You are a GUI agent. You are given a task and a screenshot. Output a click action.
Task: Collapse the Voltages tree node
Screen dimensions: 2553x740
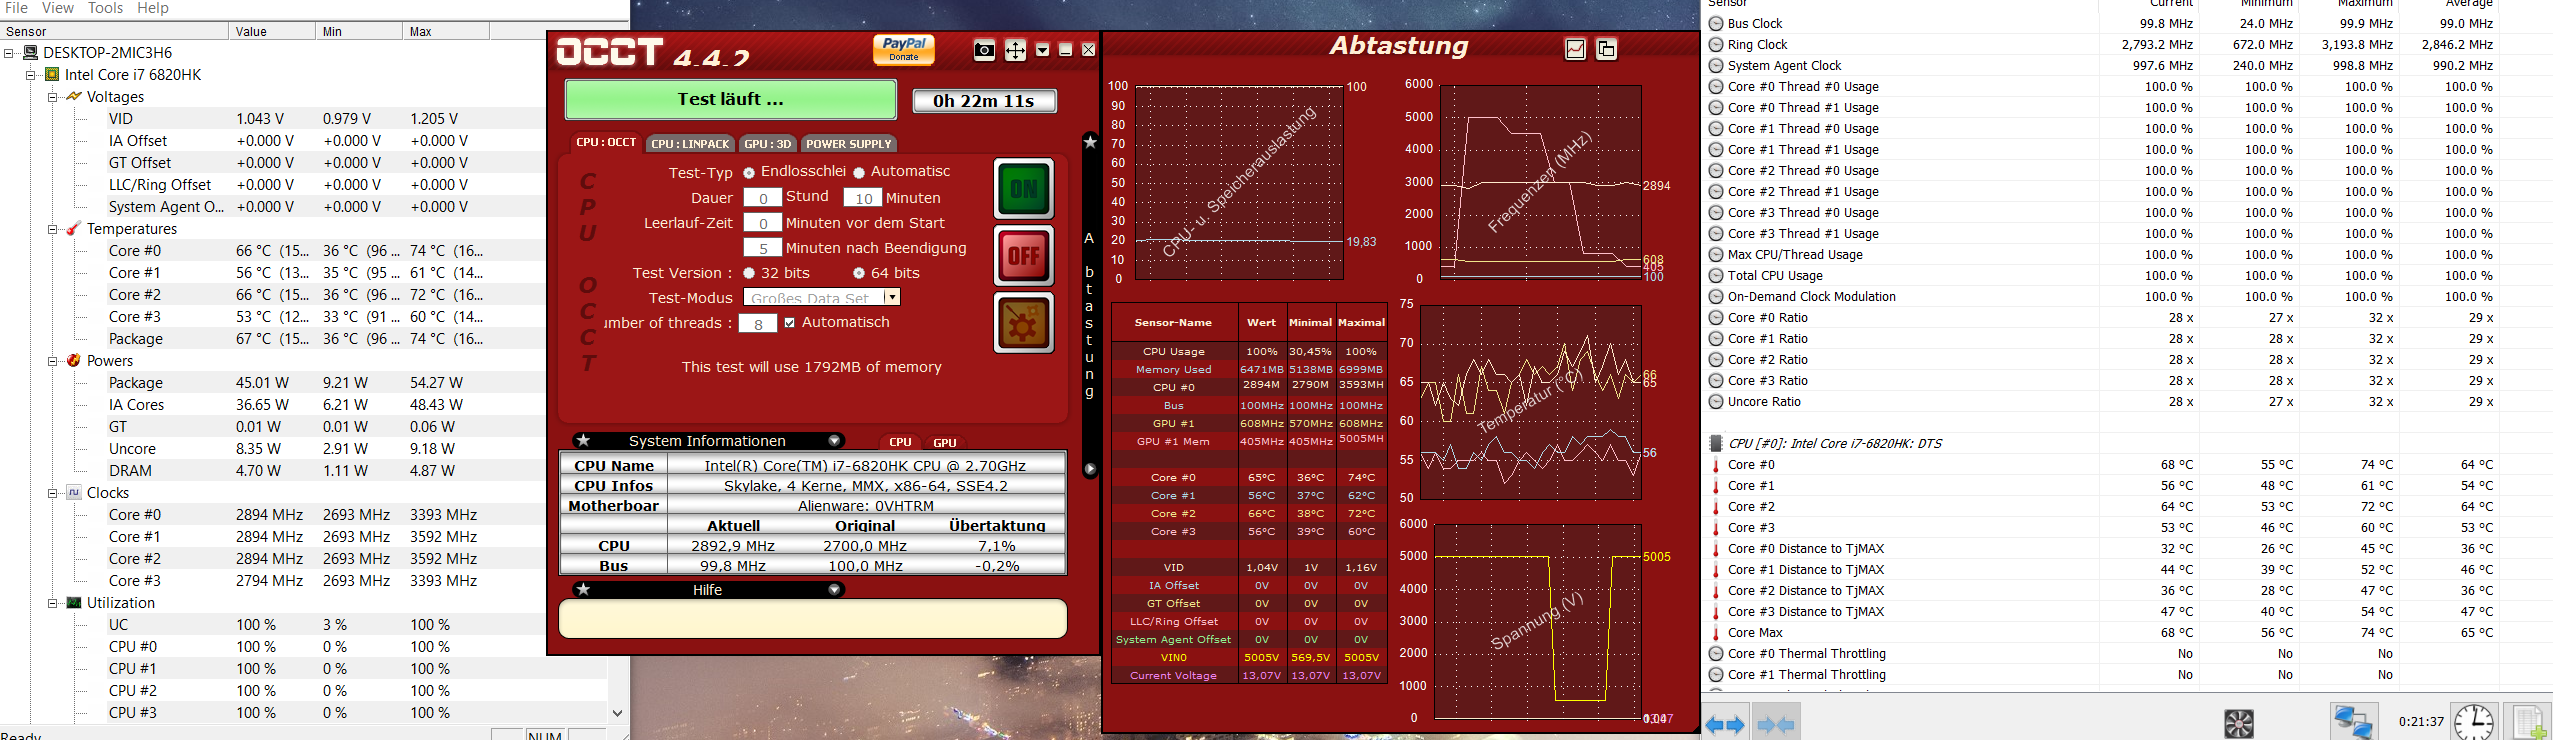click(53, 96)
